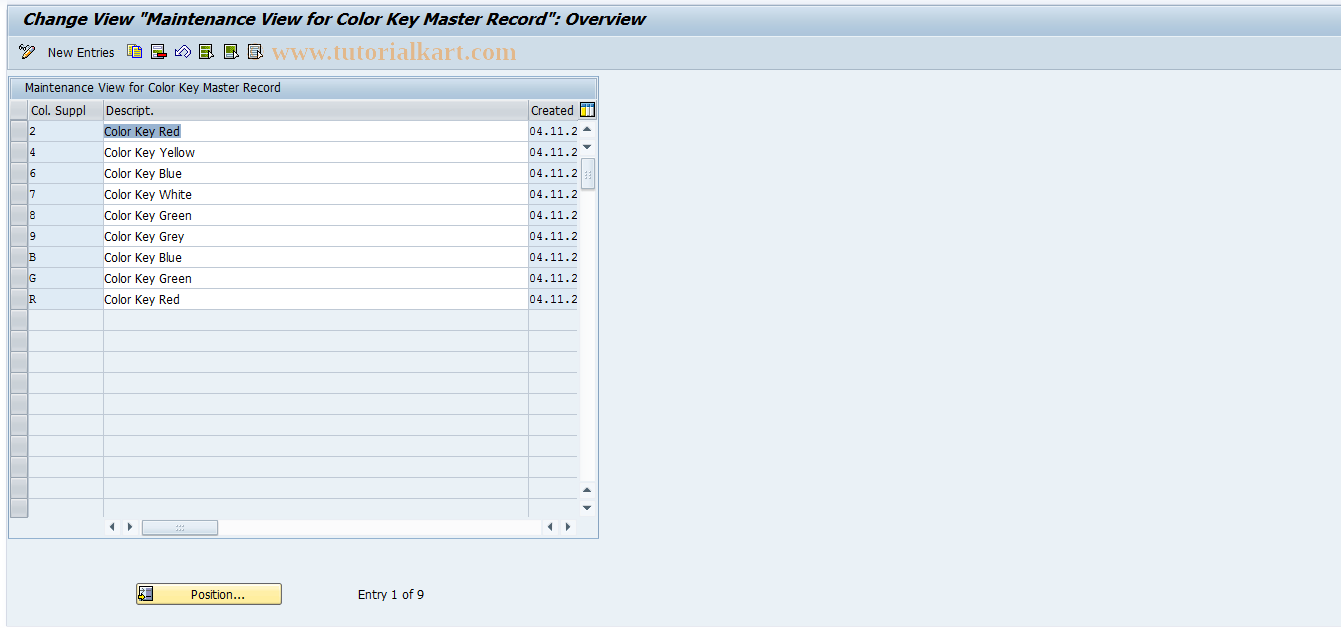Click the left horizontal scroll-left arrow
This screenshot has width=1341, height=628.
[x=112, y=527]
